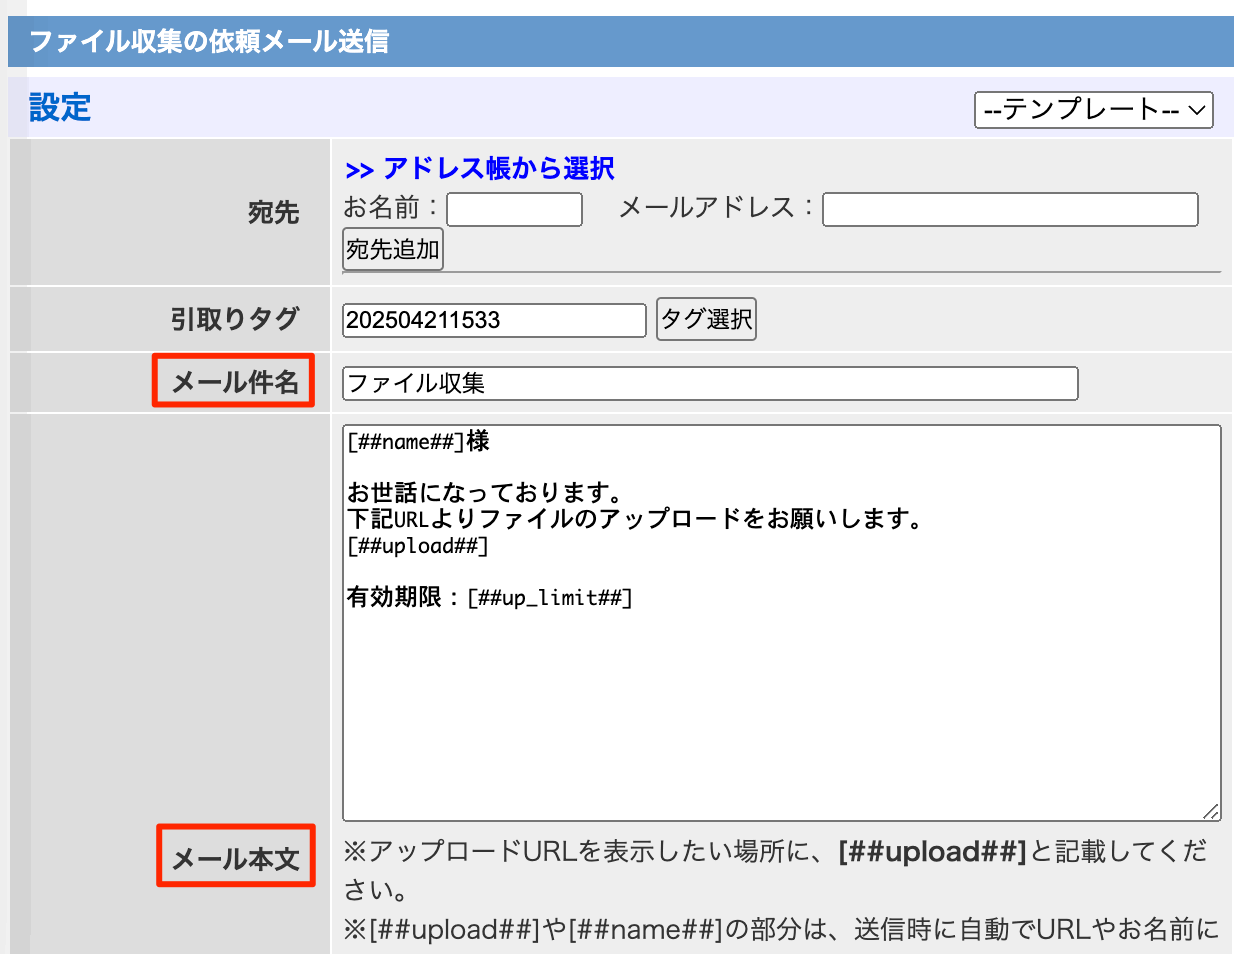Viewport: 1246px width, 954px height.
Task: Click the 宛先 row label
Action: [x=274, y=211]
